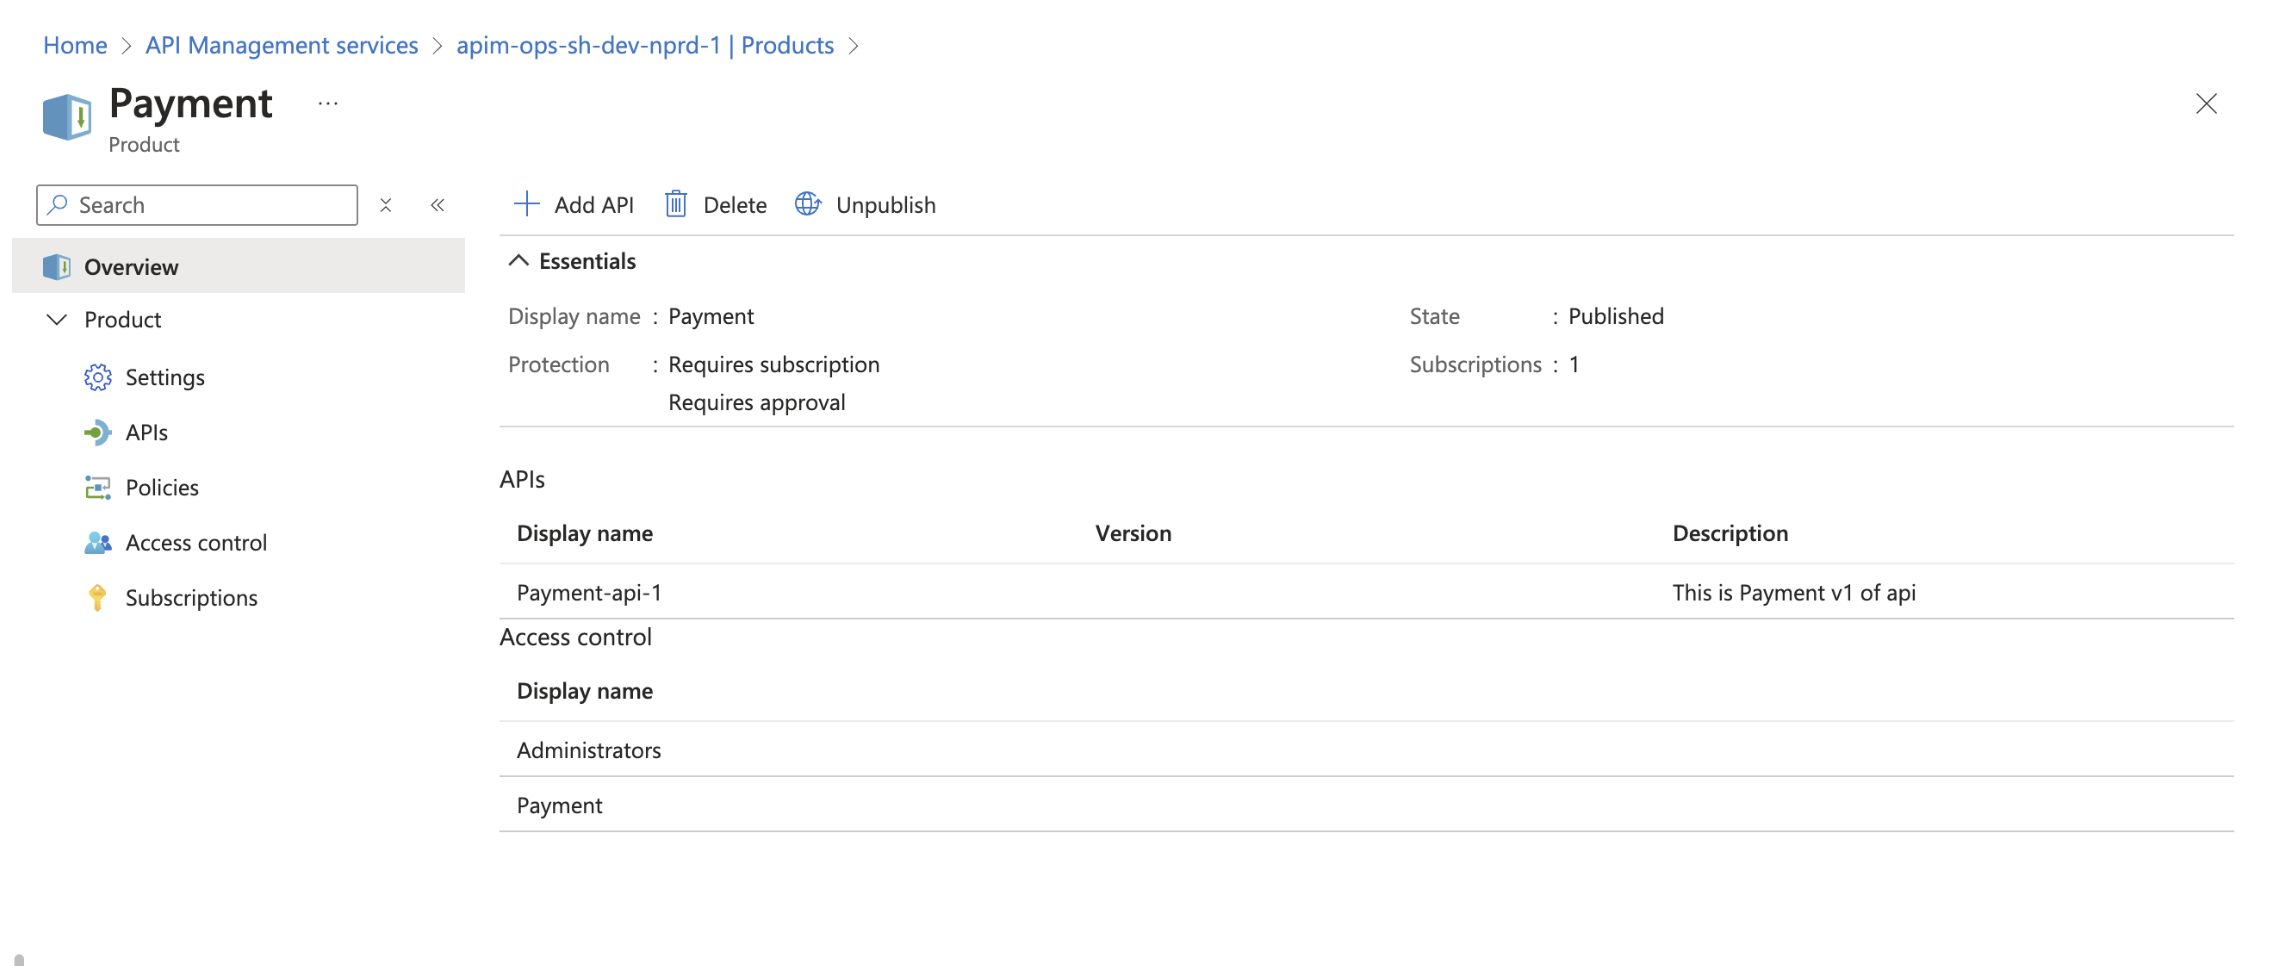Screen dimensions: 2280x966
Task: Collapse the Essentials section chevron
Action: (518, 261)
